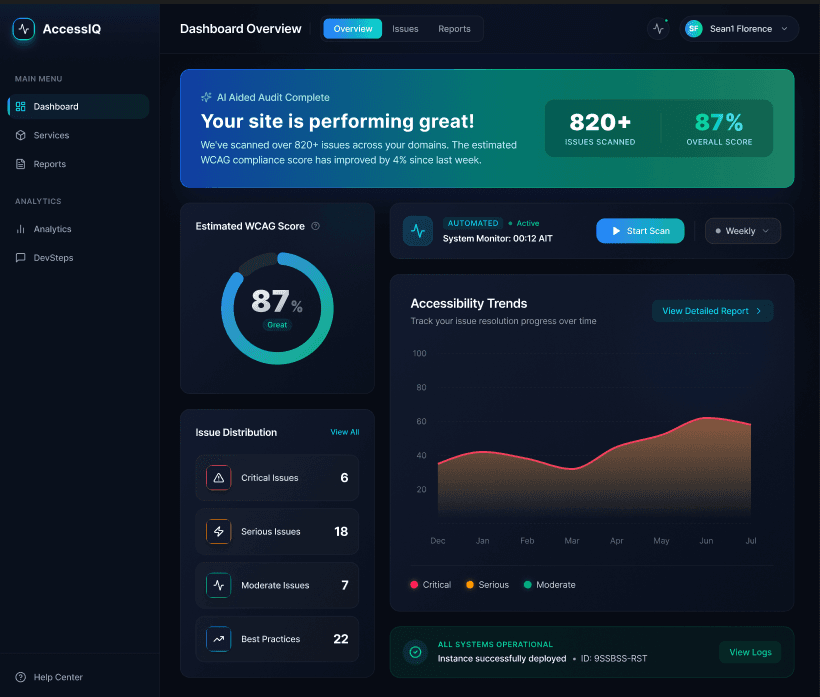820x697 pixels.
Task: Select the Dashboard icon in the sidebar
Action: coord(21,106)
